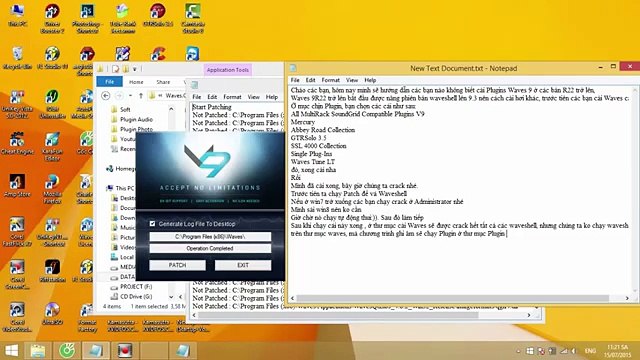Launch Cheat Engine desktop icon
The height and width of the screenshot is (360, 640).
click(17, 143)
